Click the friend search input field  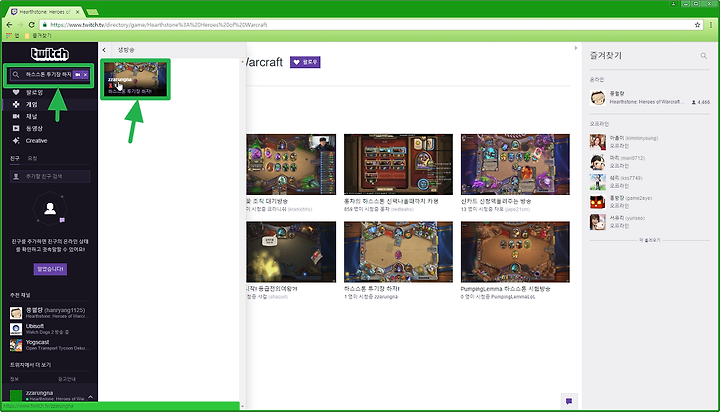pos(50,176)
